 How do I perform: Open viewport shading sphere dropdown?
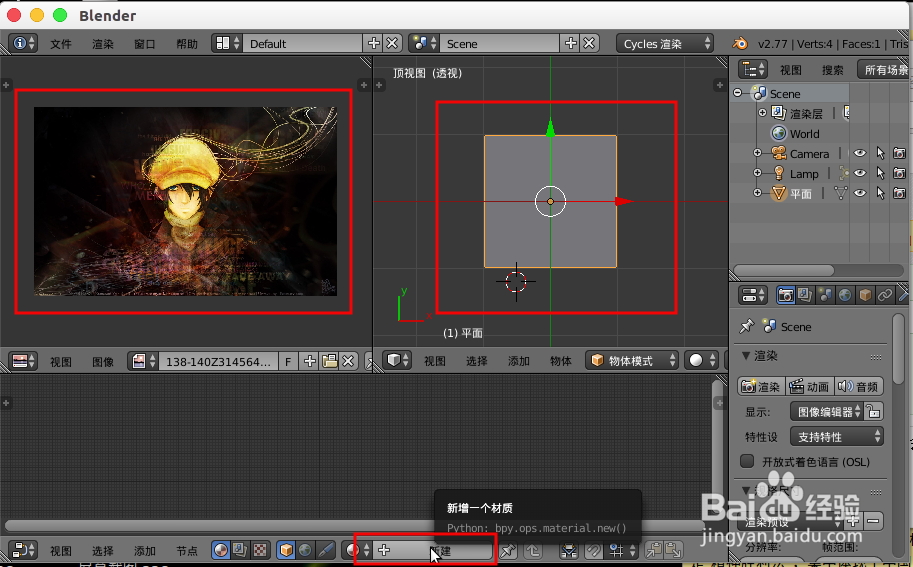point(700,360)
